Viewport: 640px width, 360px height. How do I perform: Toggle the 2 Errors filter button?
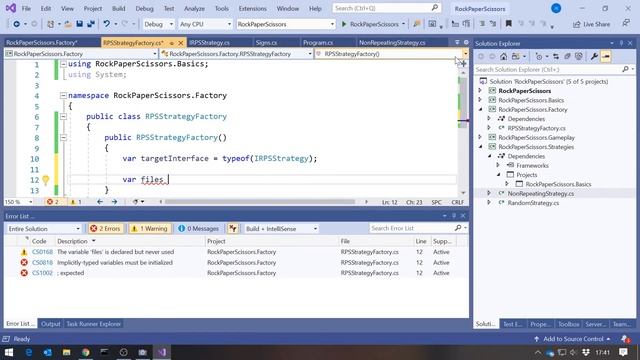[x=106, y=229]
